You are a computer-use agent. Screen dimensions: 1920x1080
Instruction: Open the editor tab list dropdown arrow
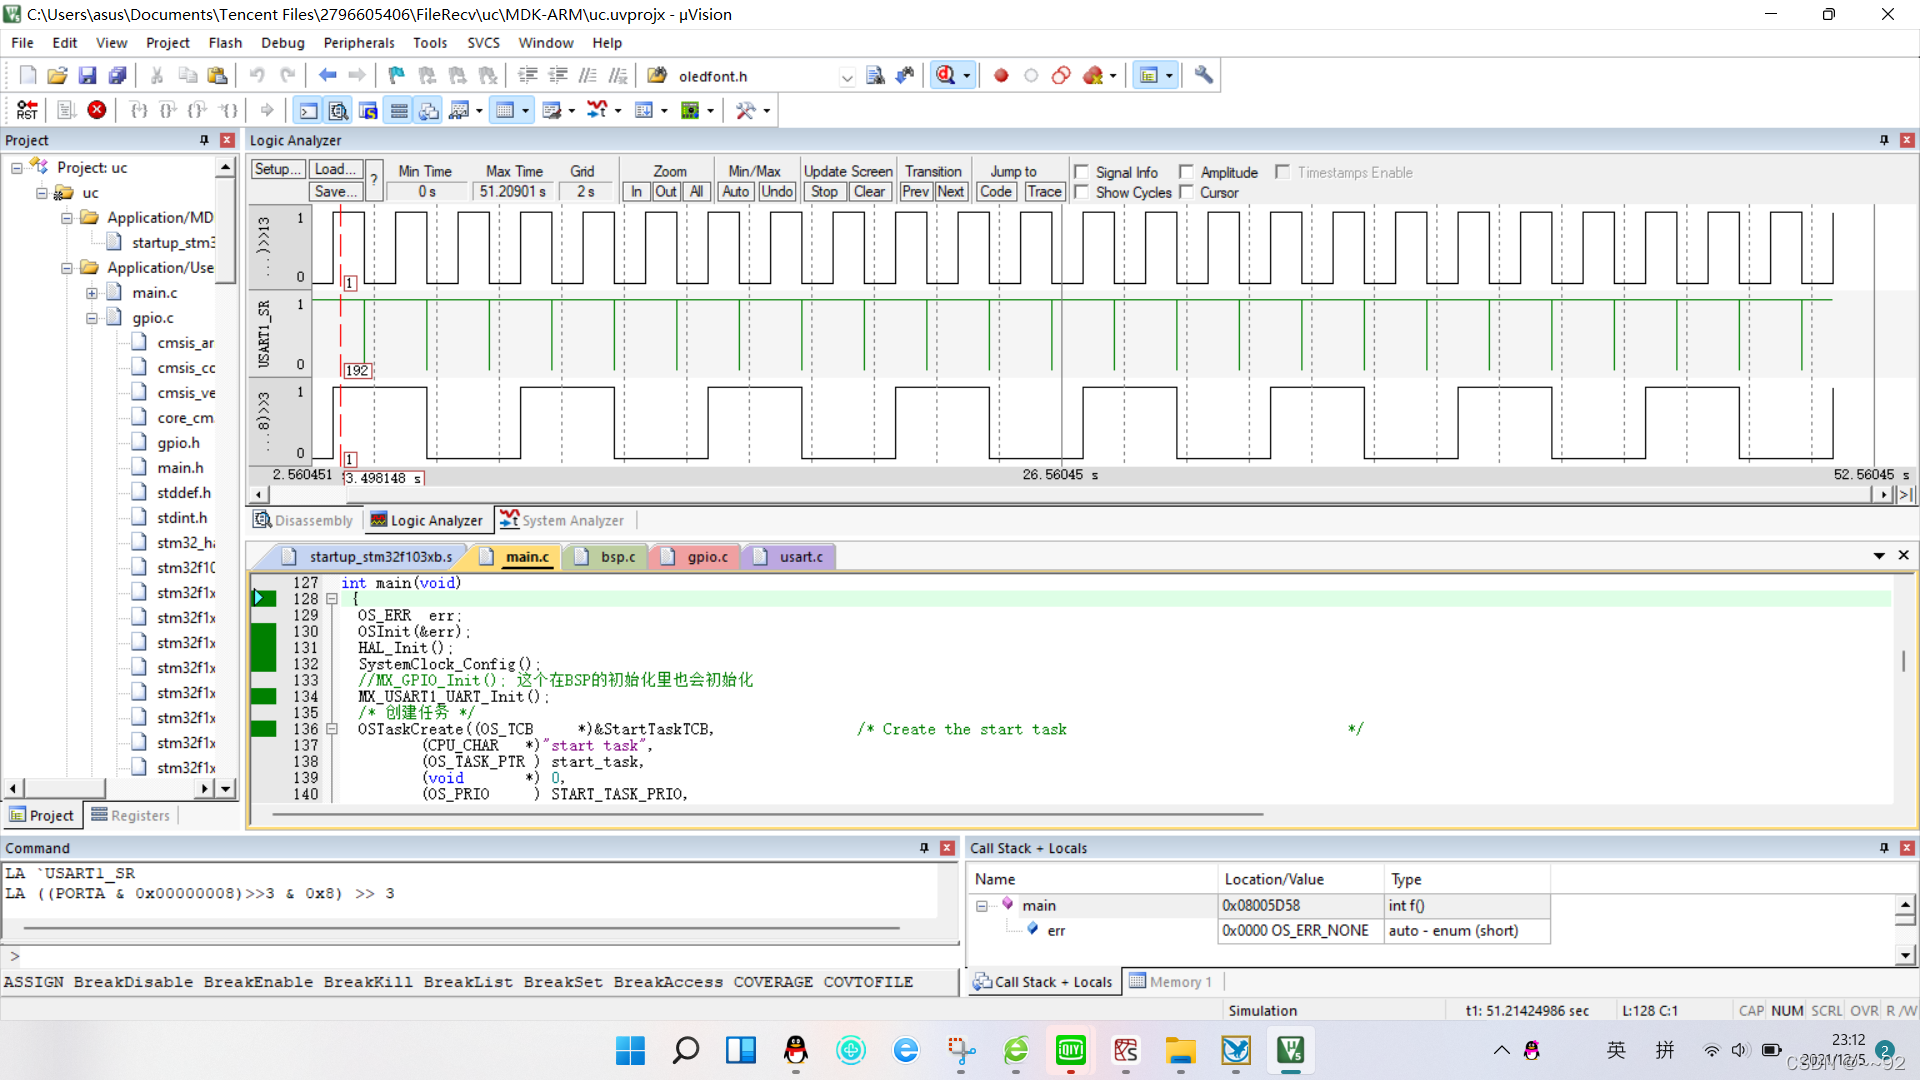coord(1879,556)
